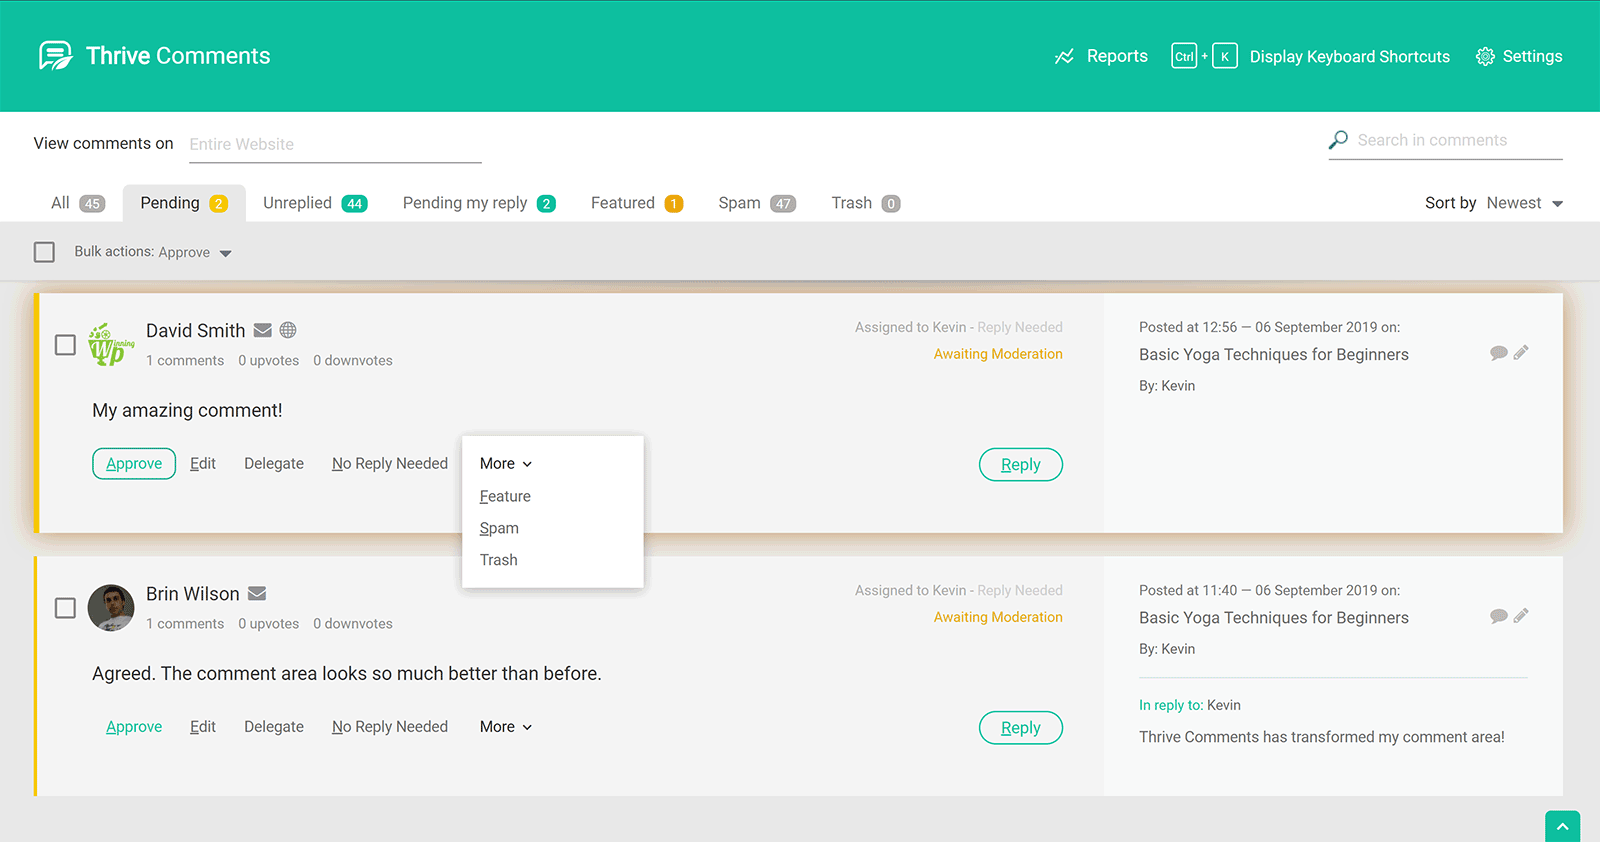
Task: Open Settings gear icon
Action: [x=1485, y=57]
